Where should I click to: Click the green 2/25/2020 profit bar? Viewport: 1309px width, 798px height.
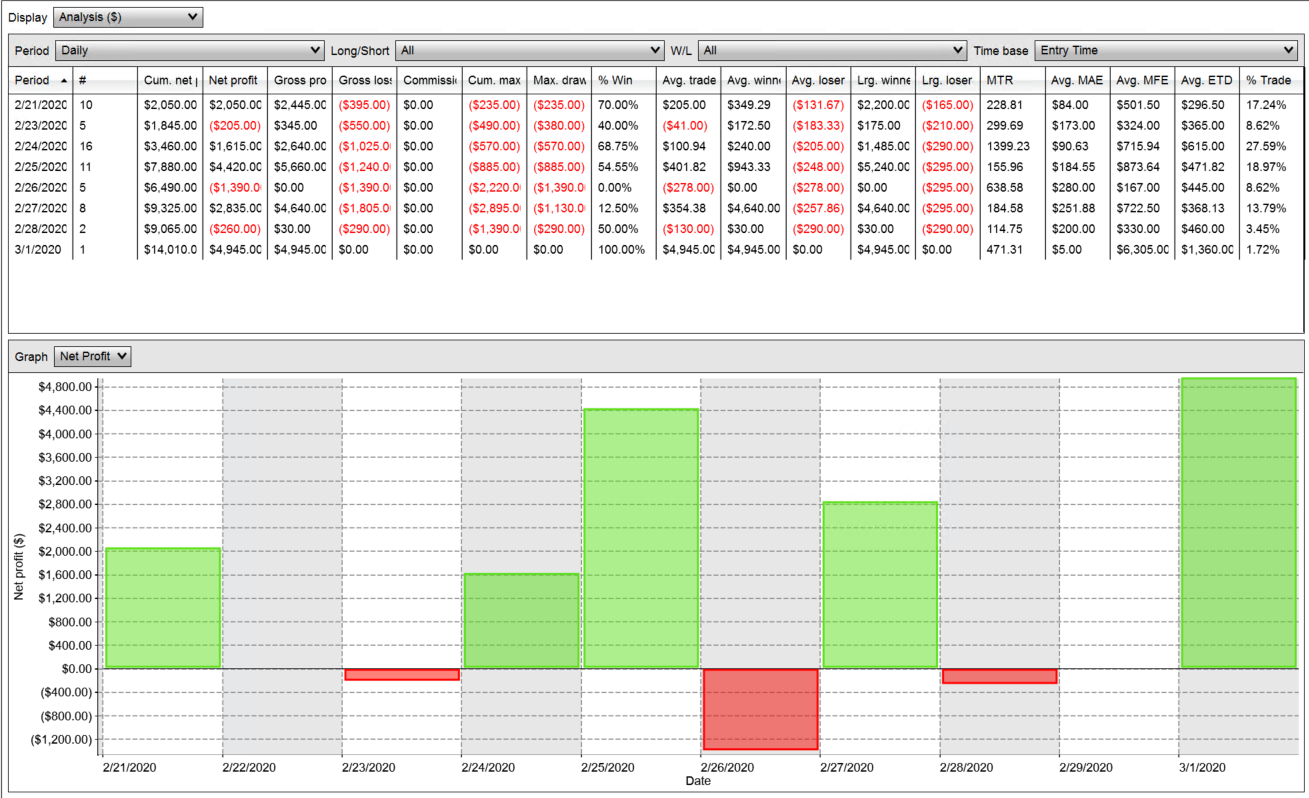(641, 538)
